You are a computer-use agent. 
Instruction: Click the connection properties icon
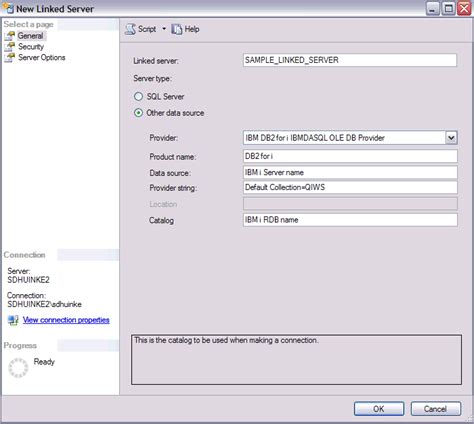point(13,320)
